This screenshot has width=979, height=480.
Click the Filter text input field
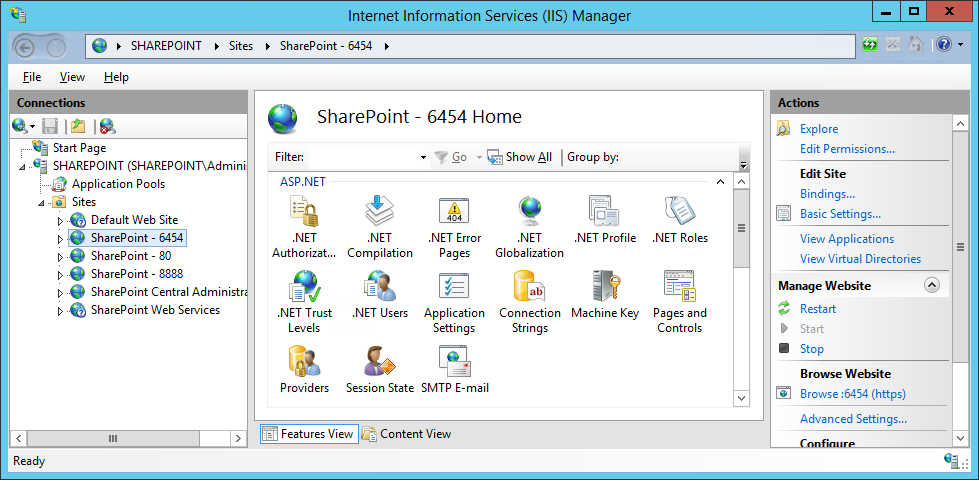point(363,157)
